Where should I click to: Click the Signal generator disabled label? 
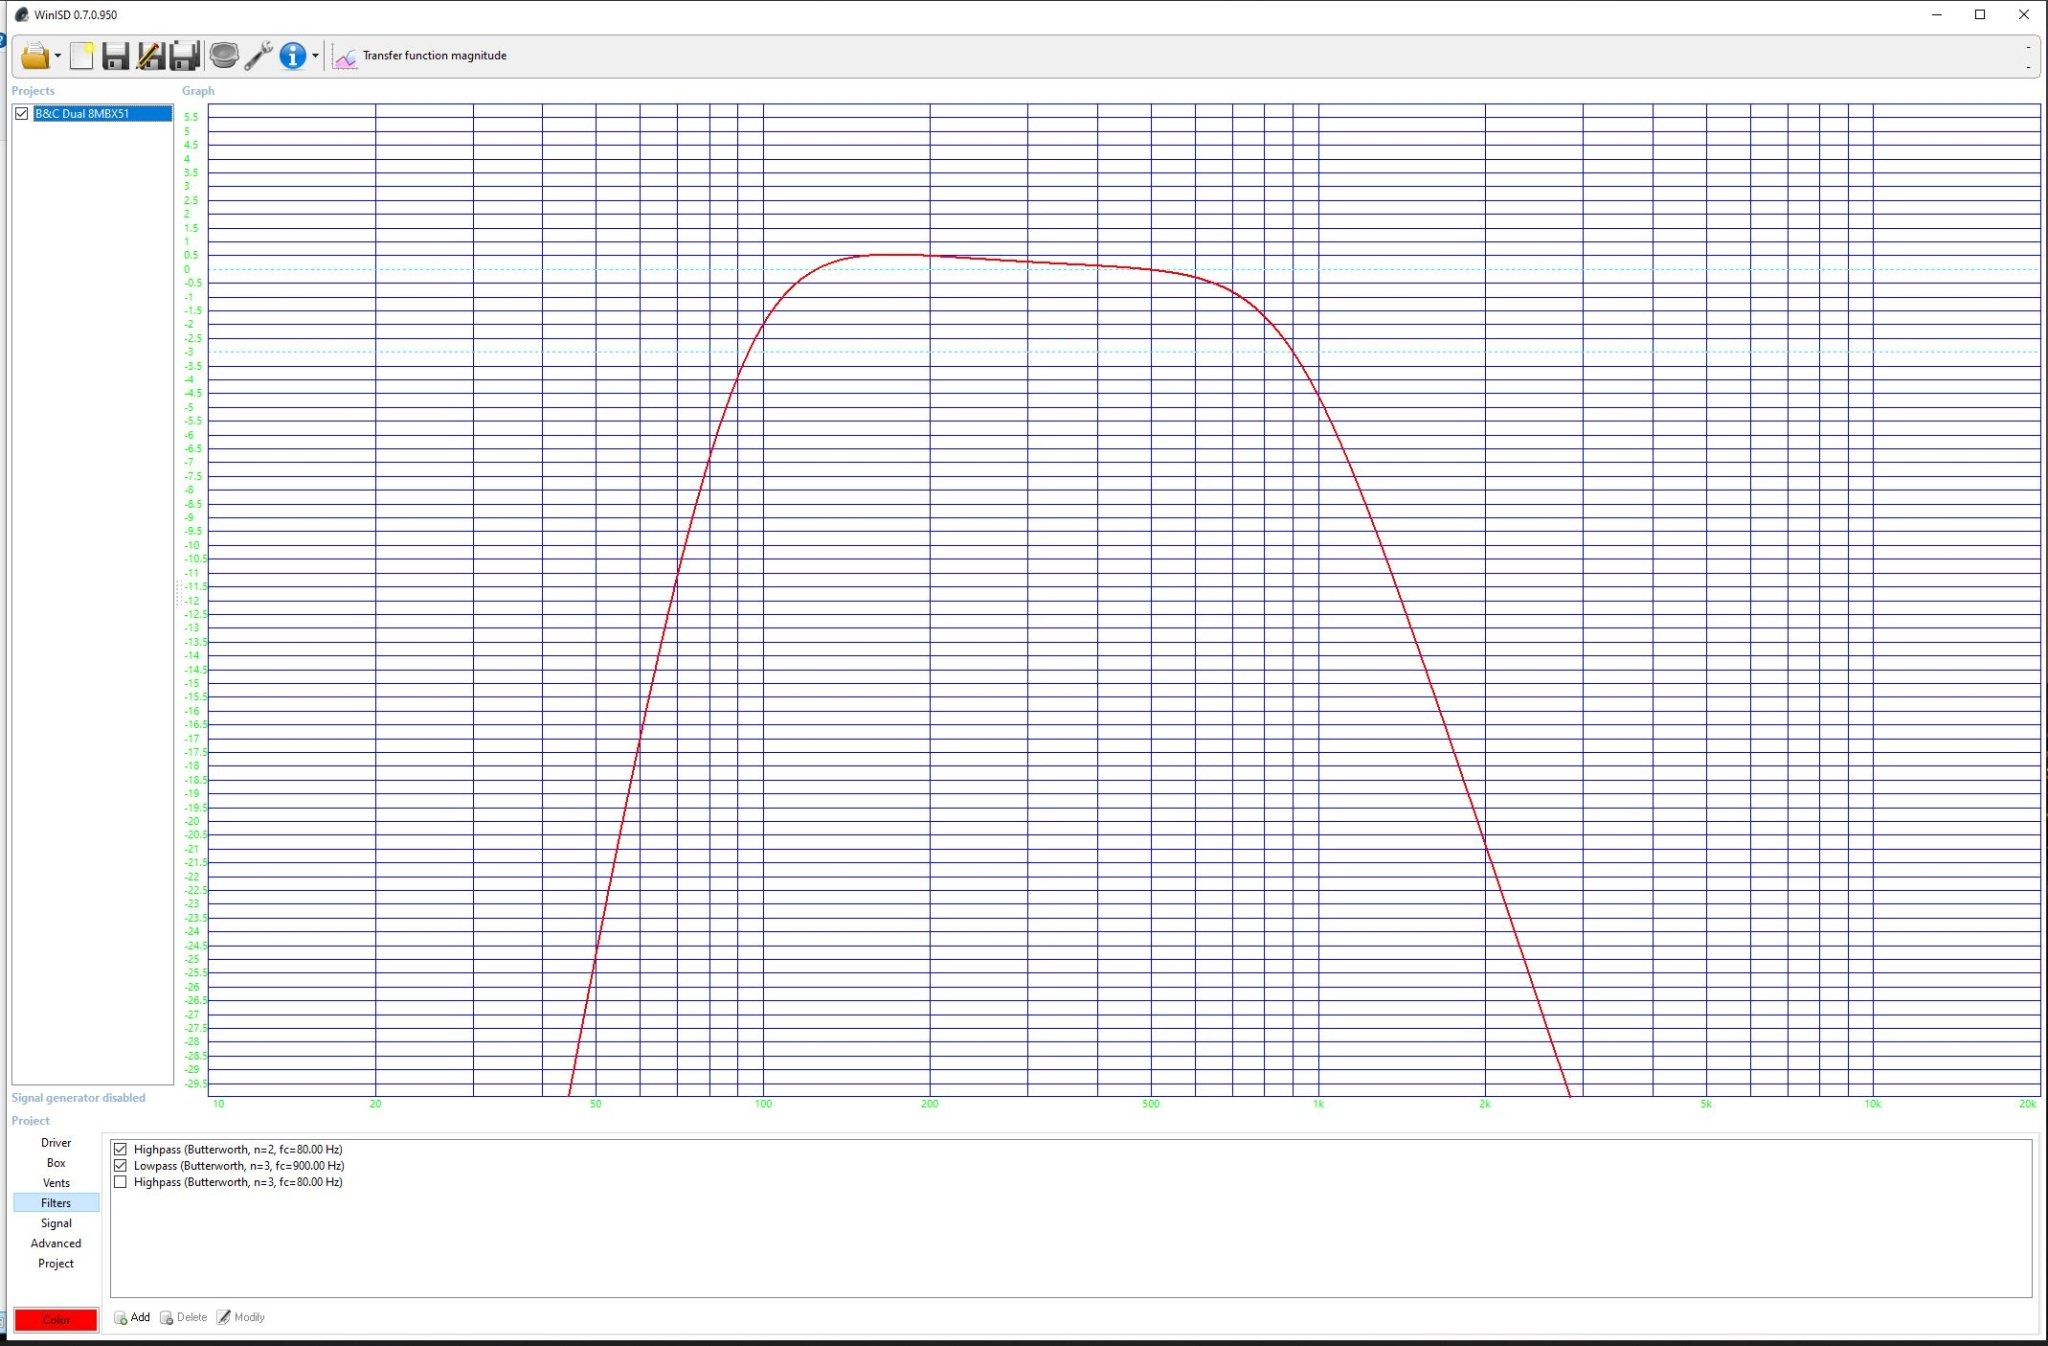pos(78,1098)
